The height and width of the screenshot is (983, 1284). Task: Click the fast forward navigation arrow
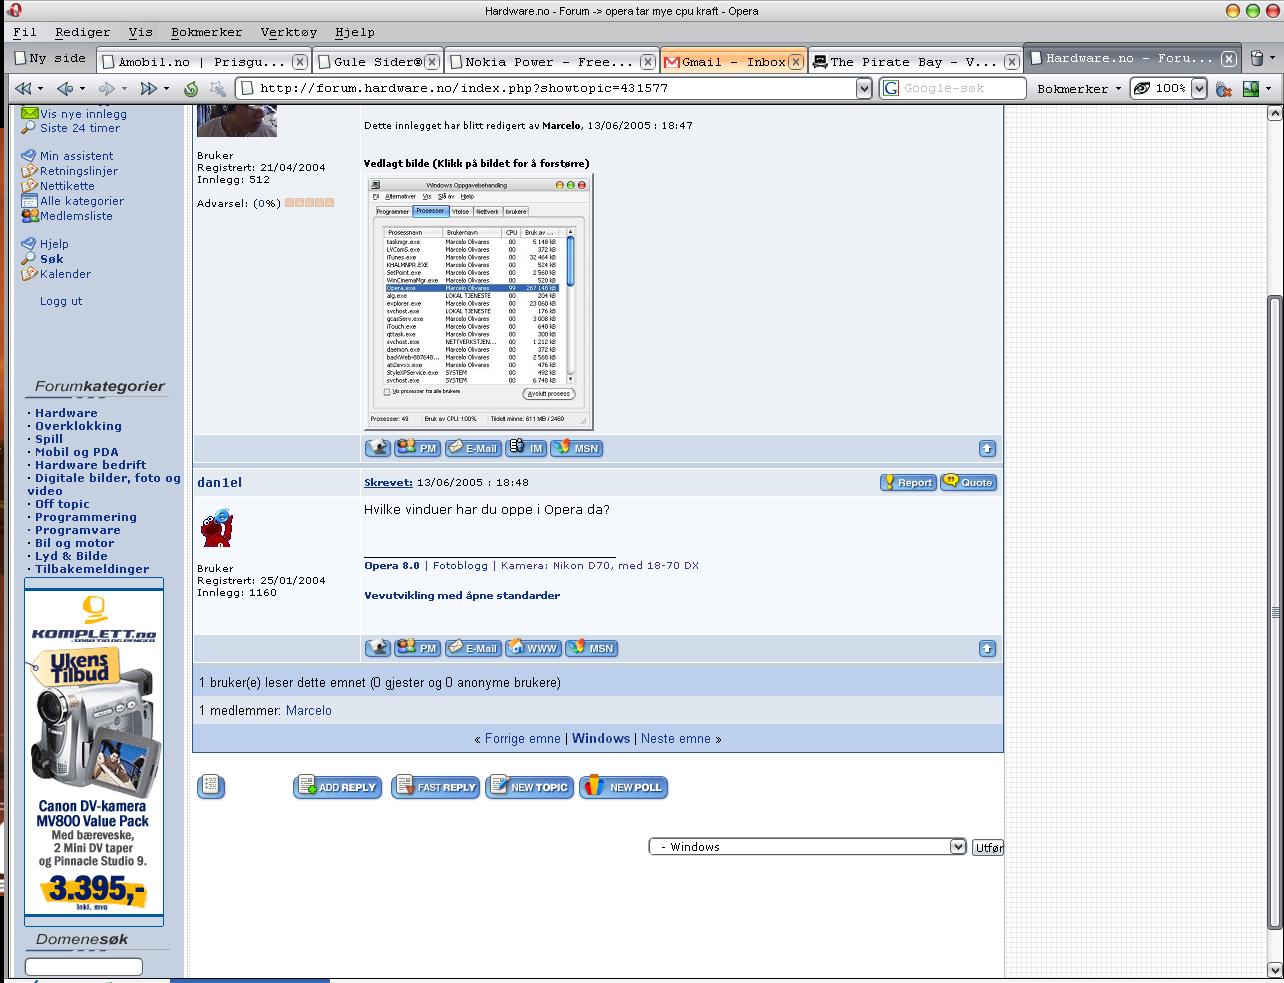(x=148, y=89)
